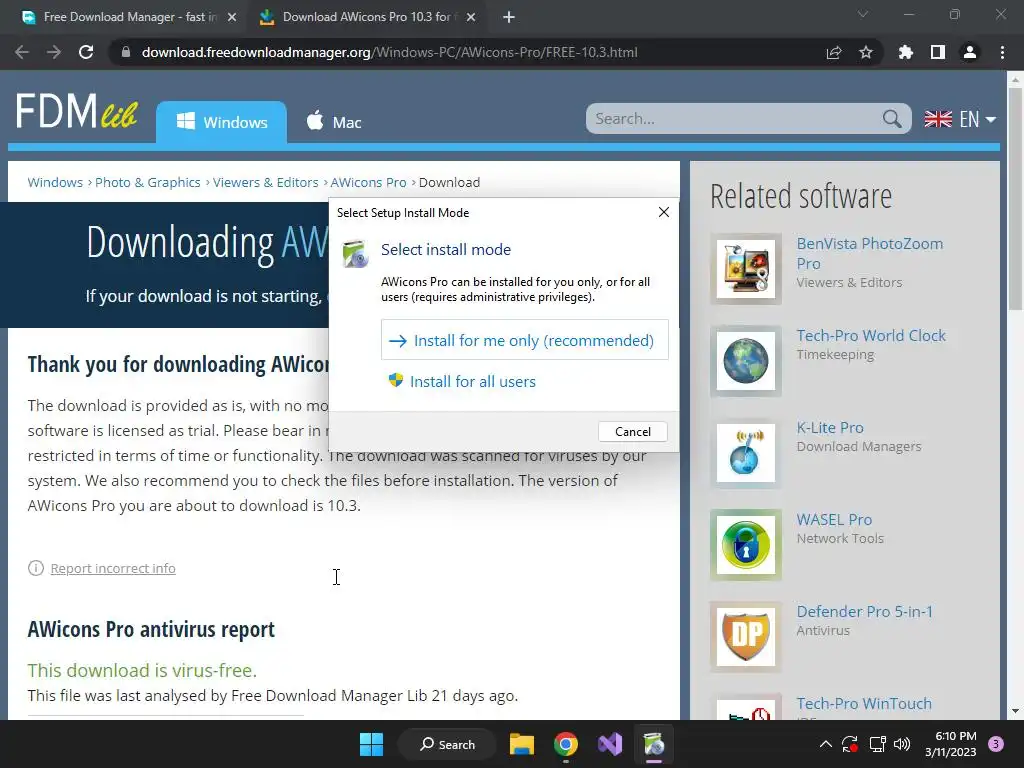Click the page vertical scrollbar
Image resolution: width=1024 pixels, height=768 pixels.
tap(1015, 199)
